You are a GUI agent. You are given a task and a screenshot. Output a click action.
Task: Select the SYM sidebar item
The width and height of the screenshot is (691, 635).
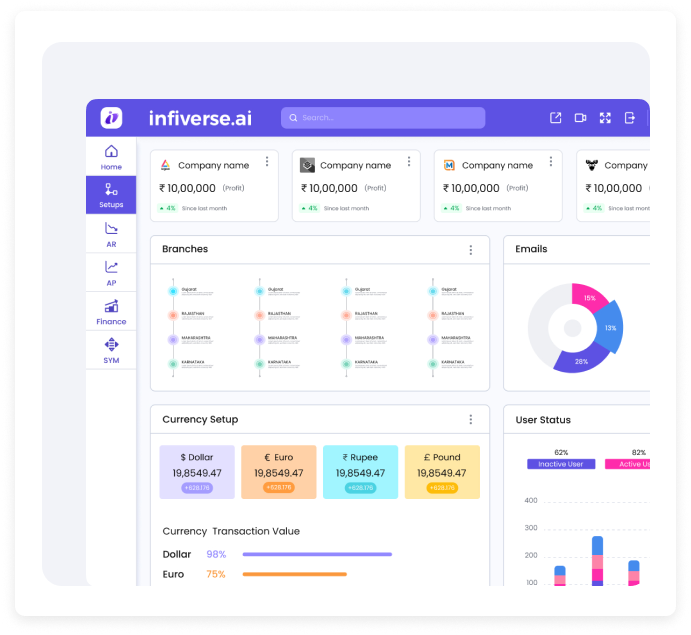(x=111, y=350)
